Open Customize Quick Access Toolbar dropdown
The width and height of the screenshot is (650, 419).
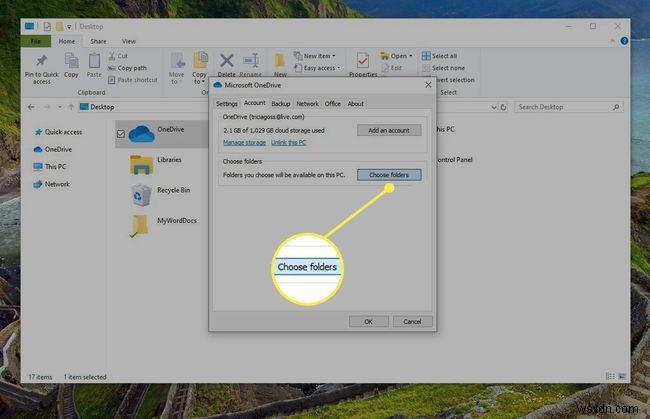point(69,27)
